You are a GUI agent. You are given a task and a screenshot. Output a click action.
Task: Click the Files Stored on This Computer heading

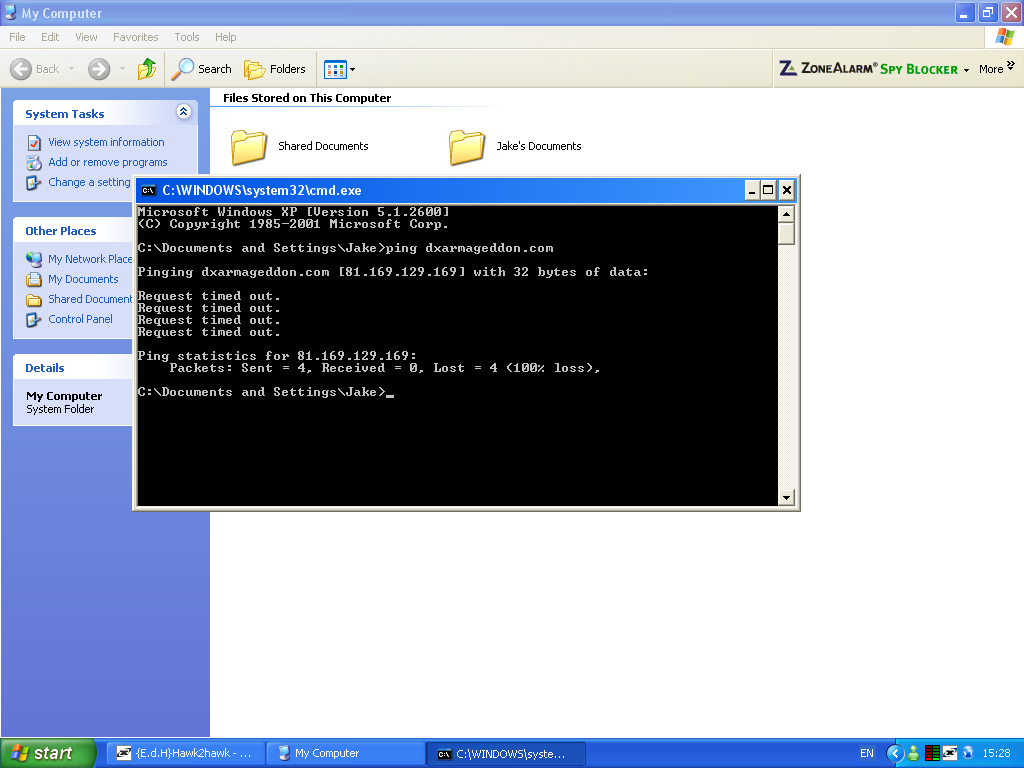(x=307, y=98)
